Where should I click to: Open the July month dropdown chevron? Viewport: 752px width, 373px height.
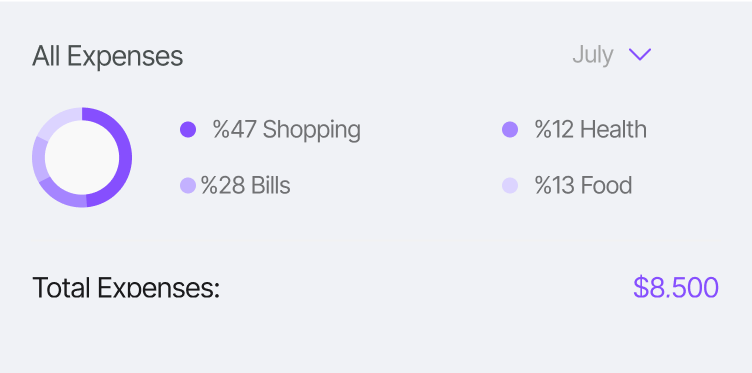tap(640, 54)
